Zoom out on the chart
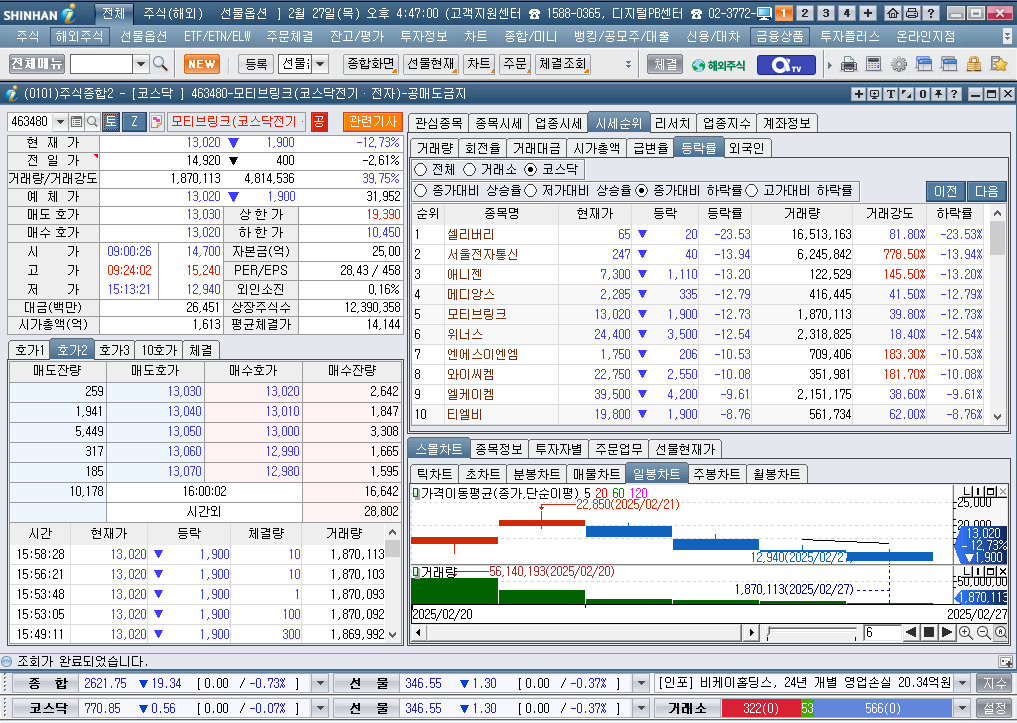This screenshot has height=723, width=1017. 983,632
